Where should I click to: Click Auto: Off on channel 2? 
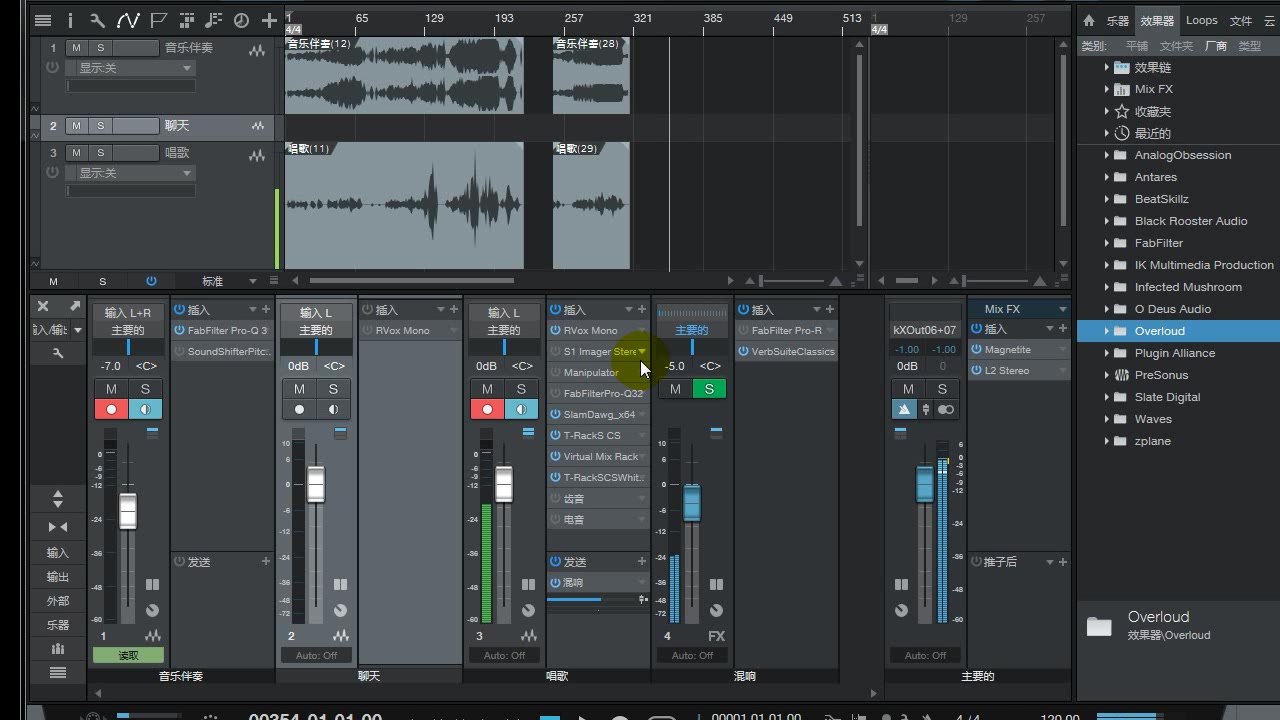point(316,655)
